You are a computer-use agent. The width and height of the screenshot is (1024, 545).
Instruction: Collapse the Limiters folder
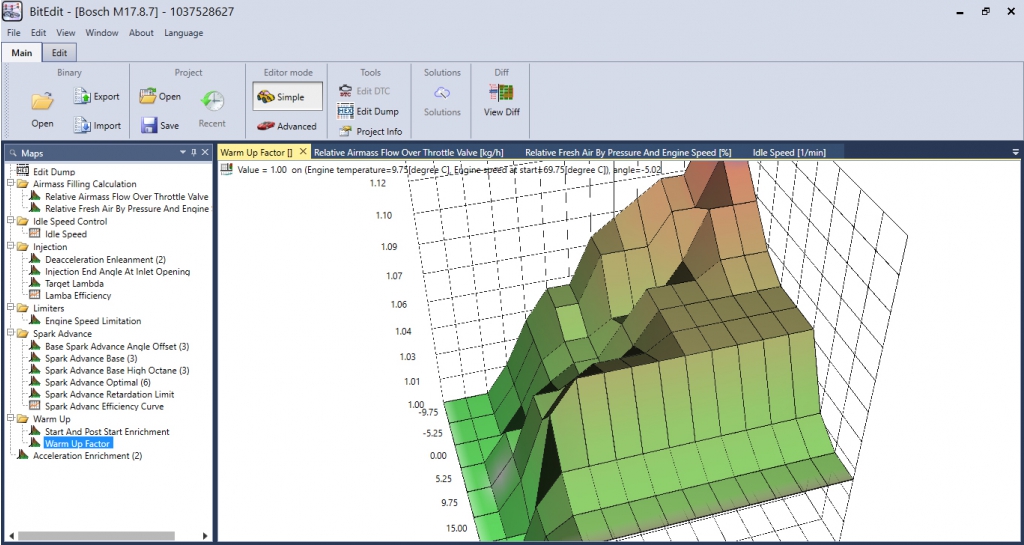pos(10,308)
